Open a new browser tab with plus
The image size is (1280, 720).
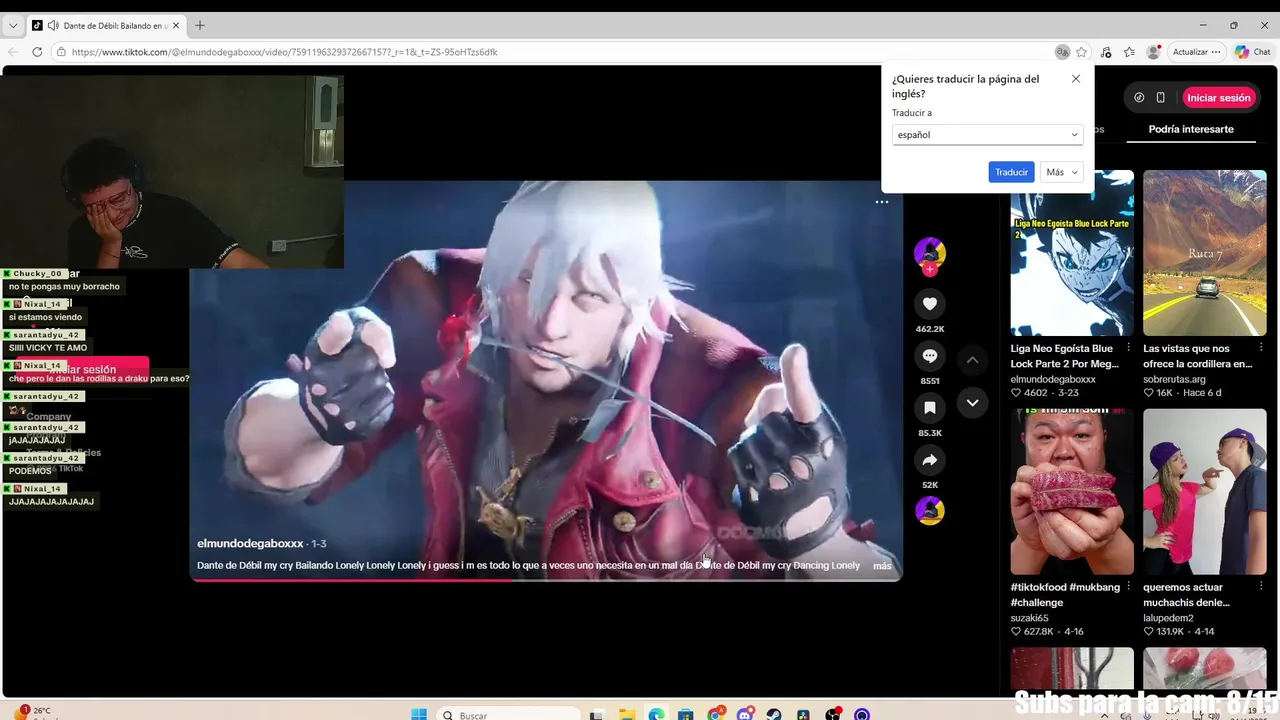point(199,25)
